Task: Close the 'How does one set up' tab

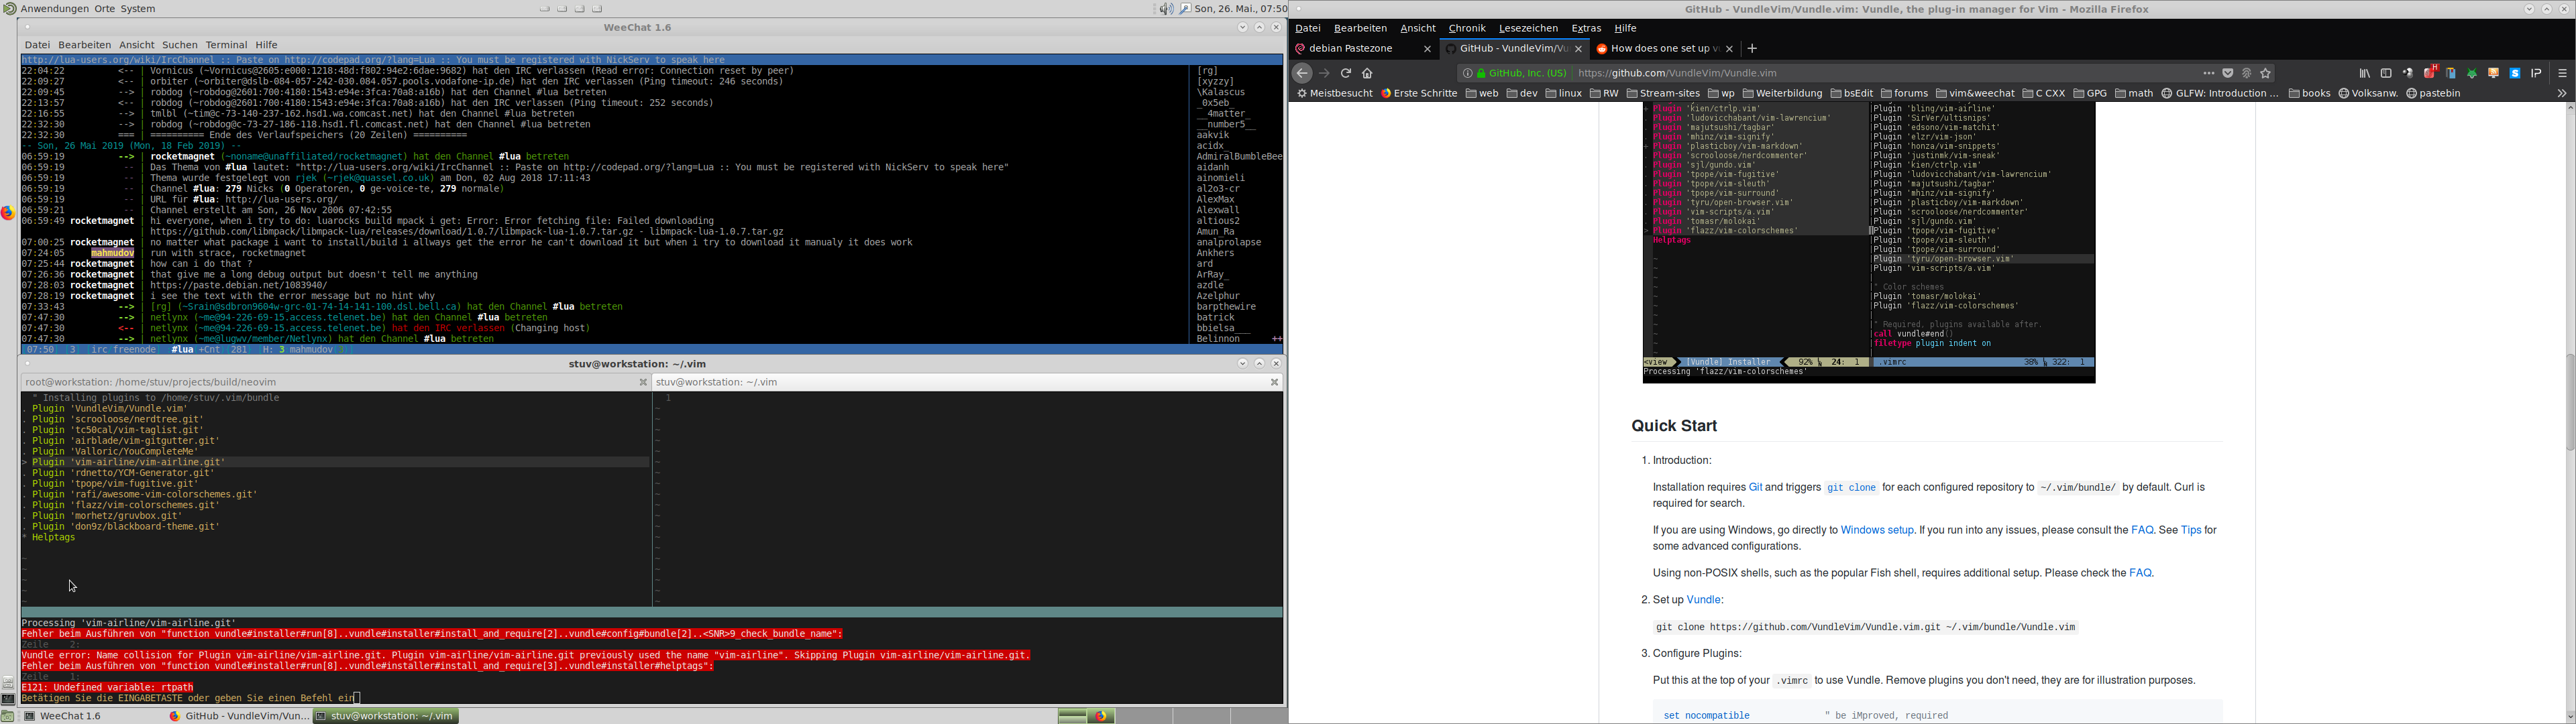Action: (x=1729, y=48)
